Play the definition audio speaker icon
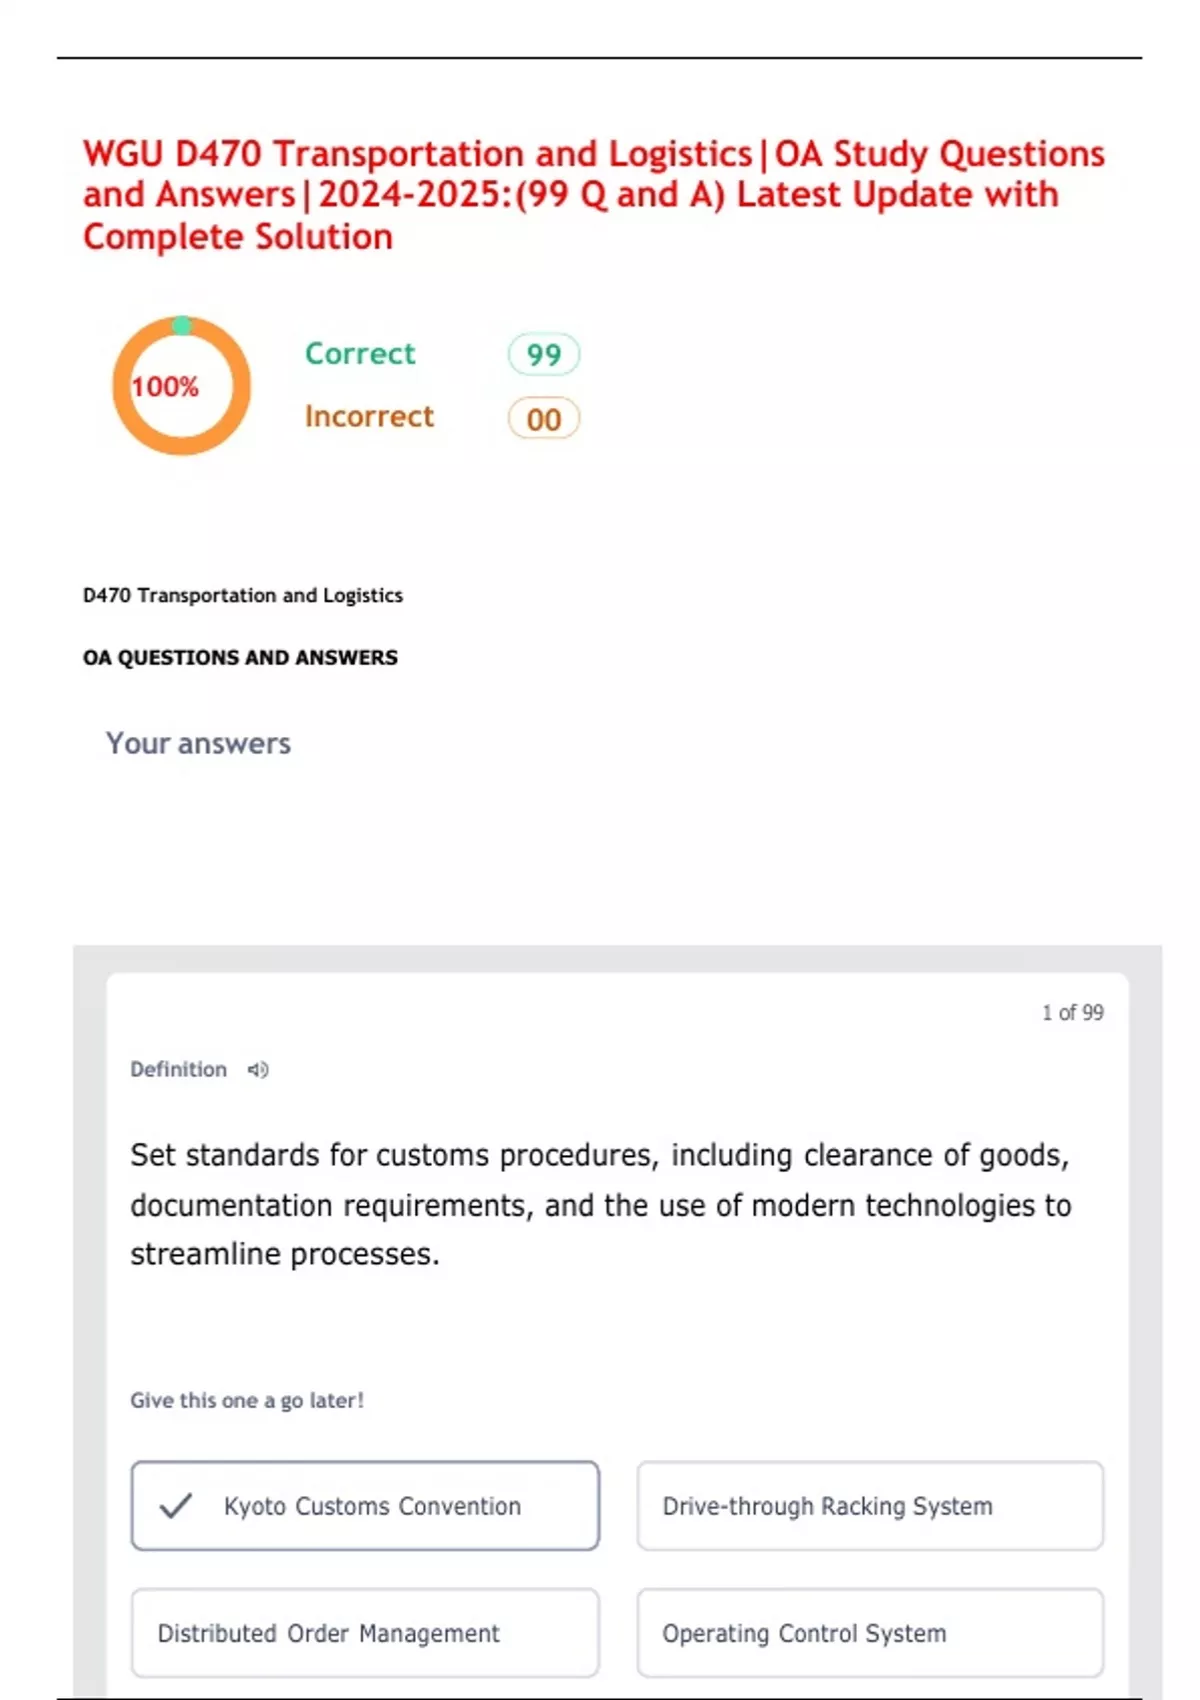1200x1700 pixels. tap(258, 1070)
